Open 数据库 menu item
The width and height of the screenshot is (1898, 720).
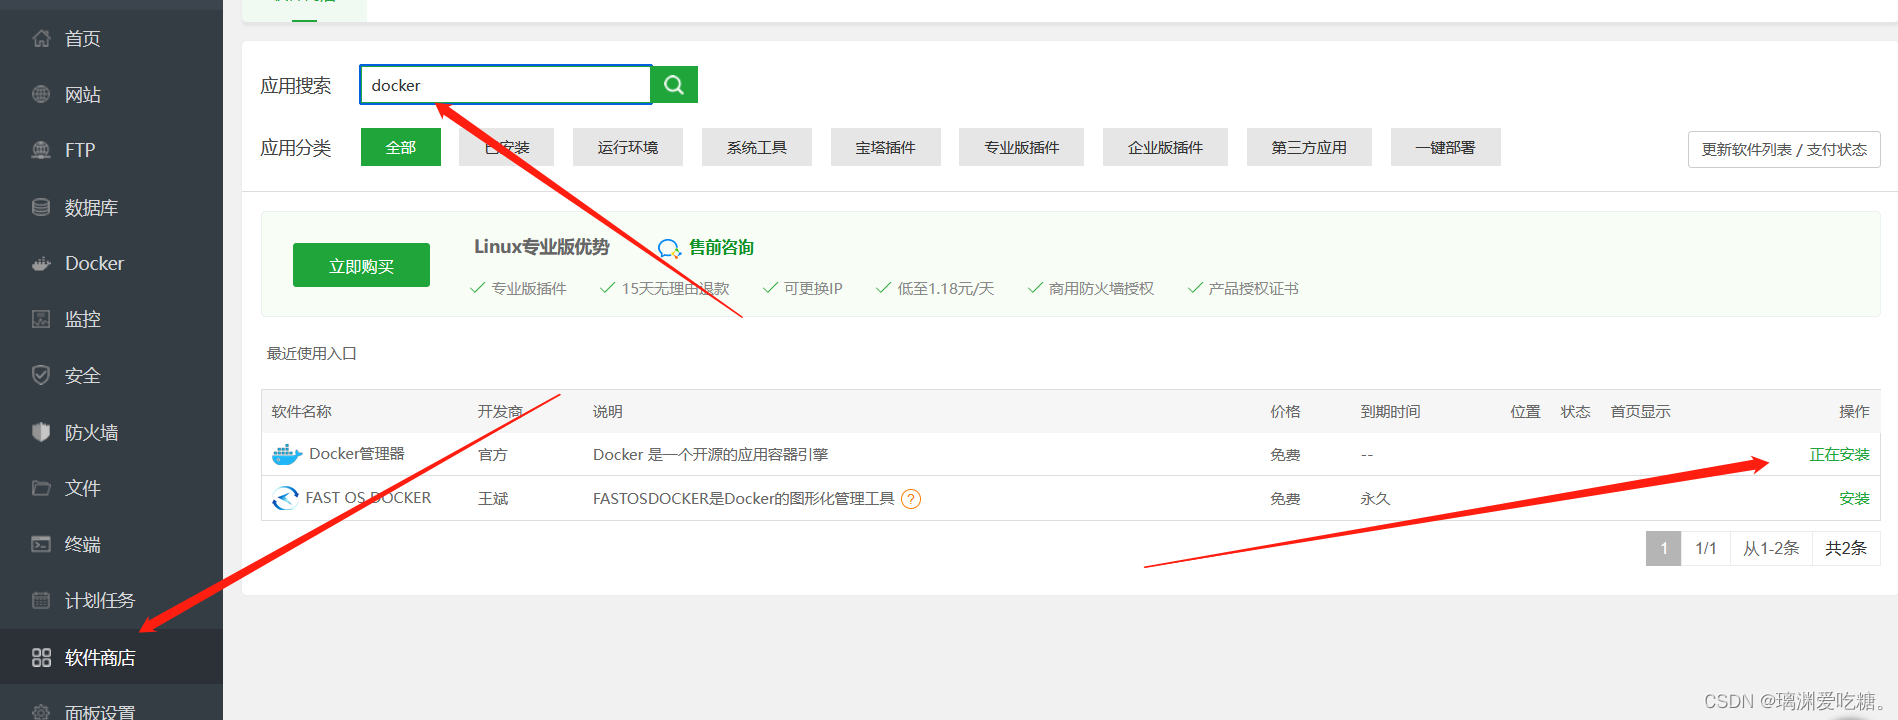pyautogui.click(x=91, y=207)
